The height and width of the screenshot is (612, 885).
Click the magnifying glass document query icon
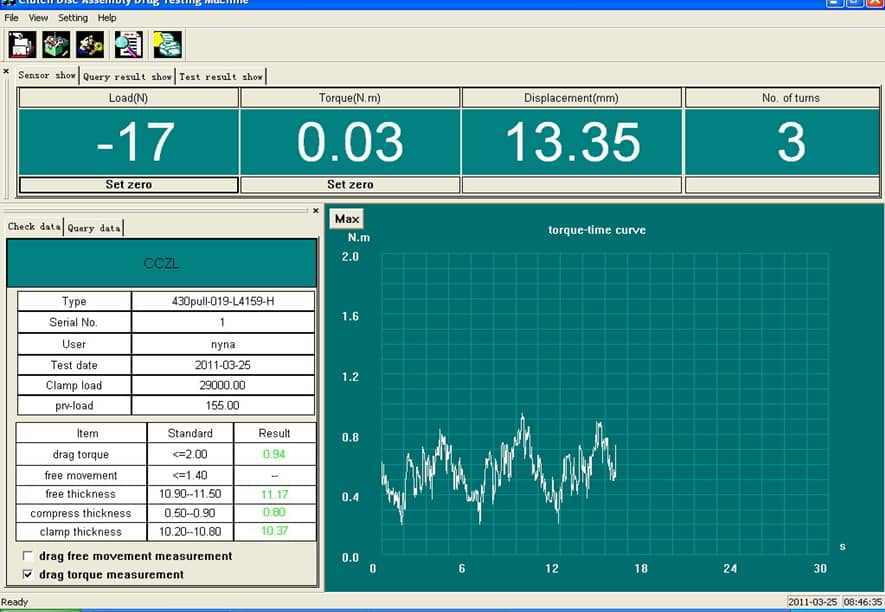(x=128, y=44)
